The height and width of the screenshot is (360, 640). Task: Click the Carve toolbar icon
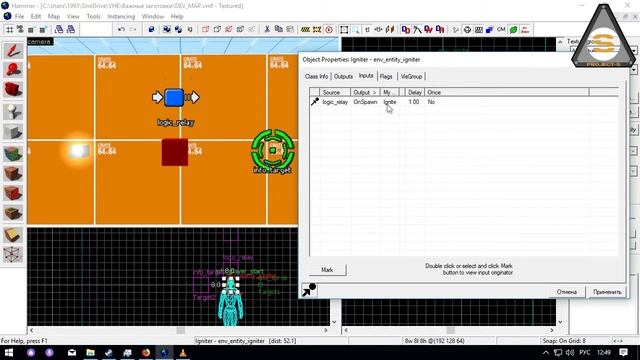pos(151,29)
